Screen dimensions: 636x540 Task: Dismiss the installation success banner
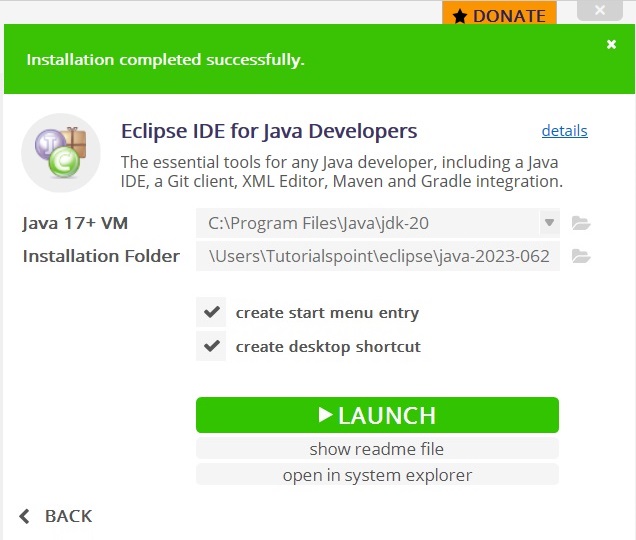click(x=611, y=44)
